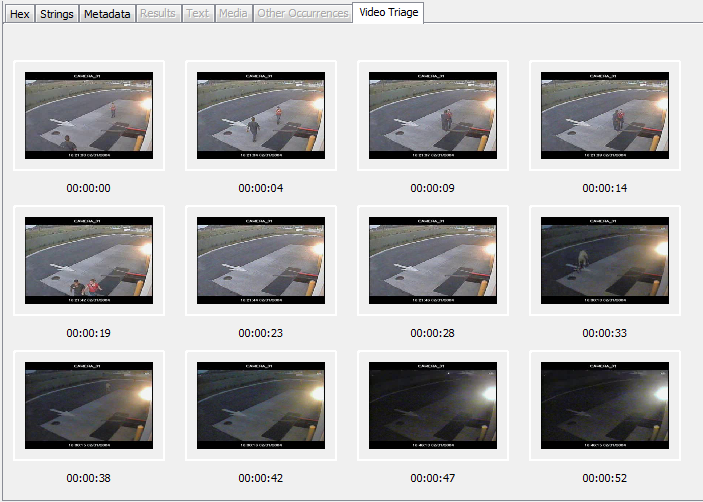This screenshot has height=502, width=703.
Task: Choose the frame thumbnail at 00:00:14
Action: tap(605, 115)
